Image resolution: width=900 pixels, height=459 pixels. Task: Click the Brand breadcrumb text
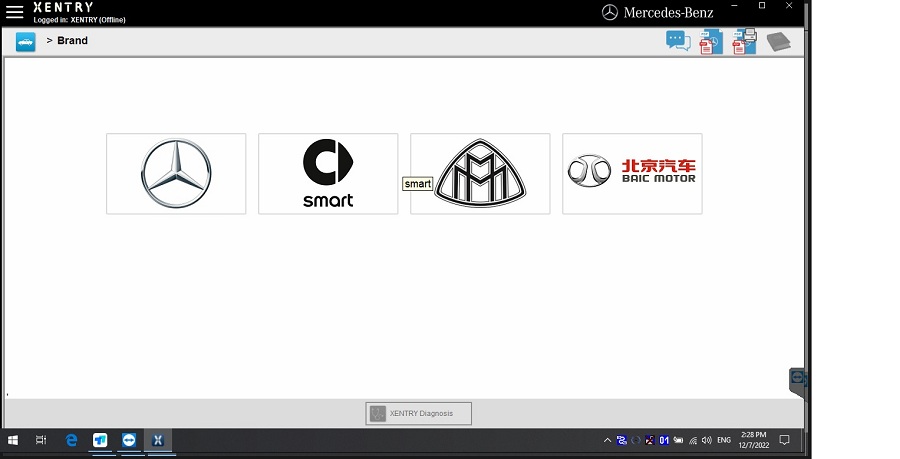pyautogui.click(x=72, y=41)
